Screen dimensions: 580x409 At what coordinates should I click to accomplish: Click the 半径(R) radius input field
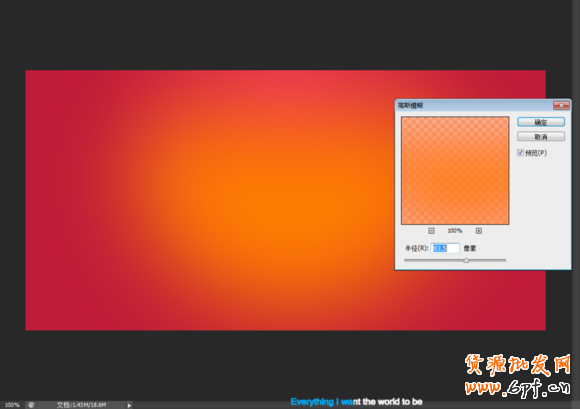[x=445, y=248]
